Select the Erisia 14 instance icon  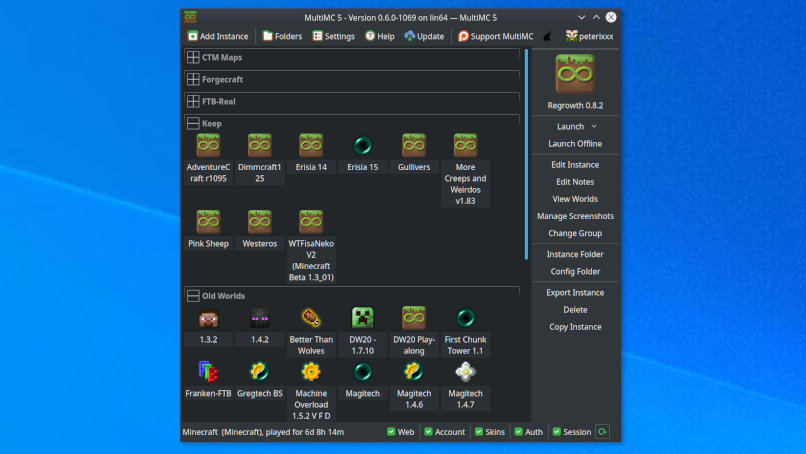coord(311,146)
